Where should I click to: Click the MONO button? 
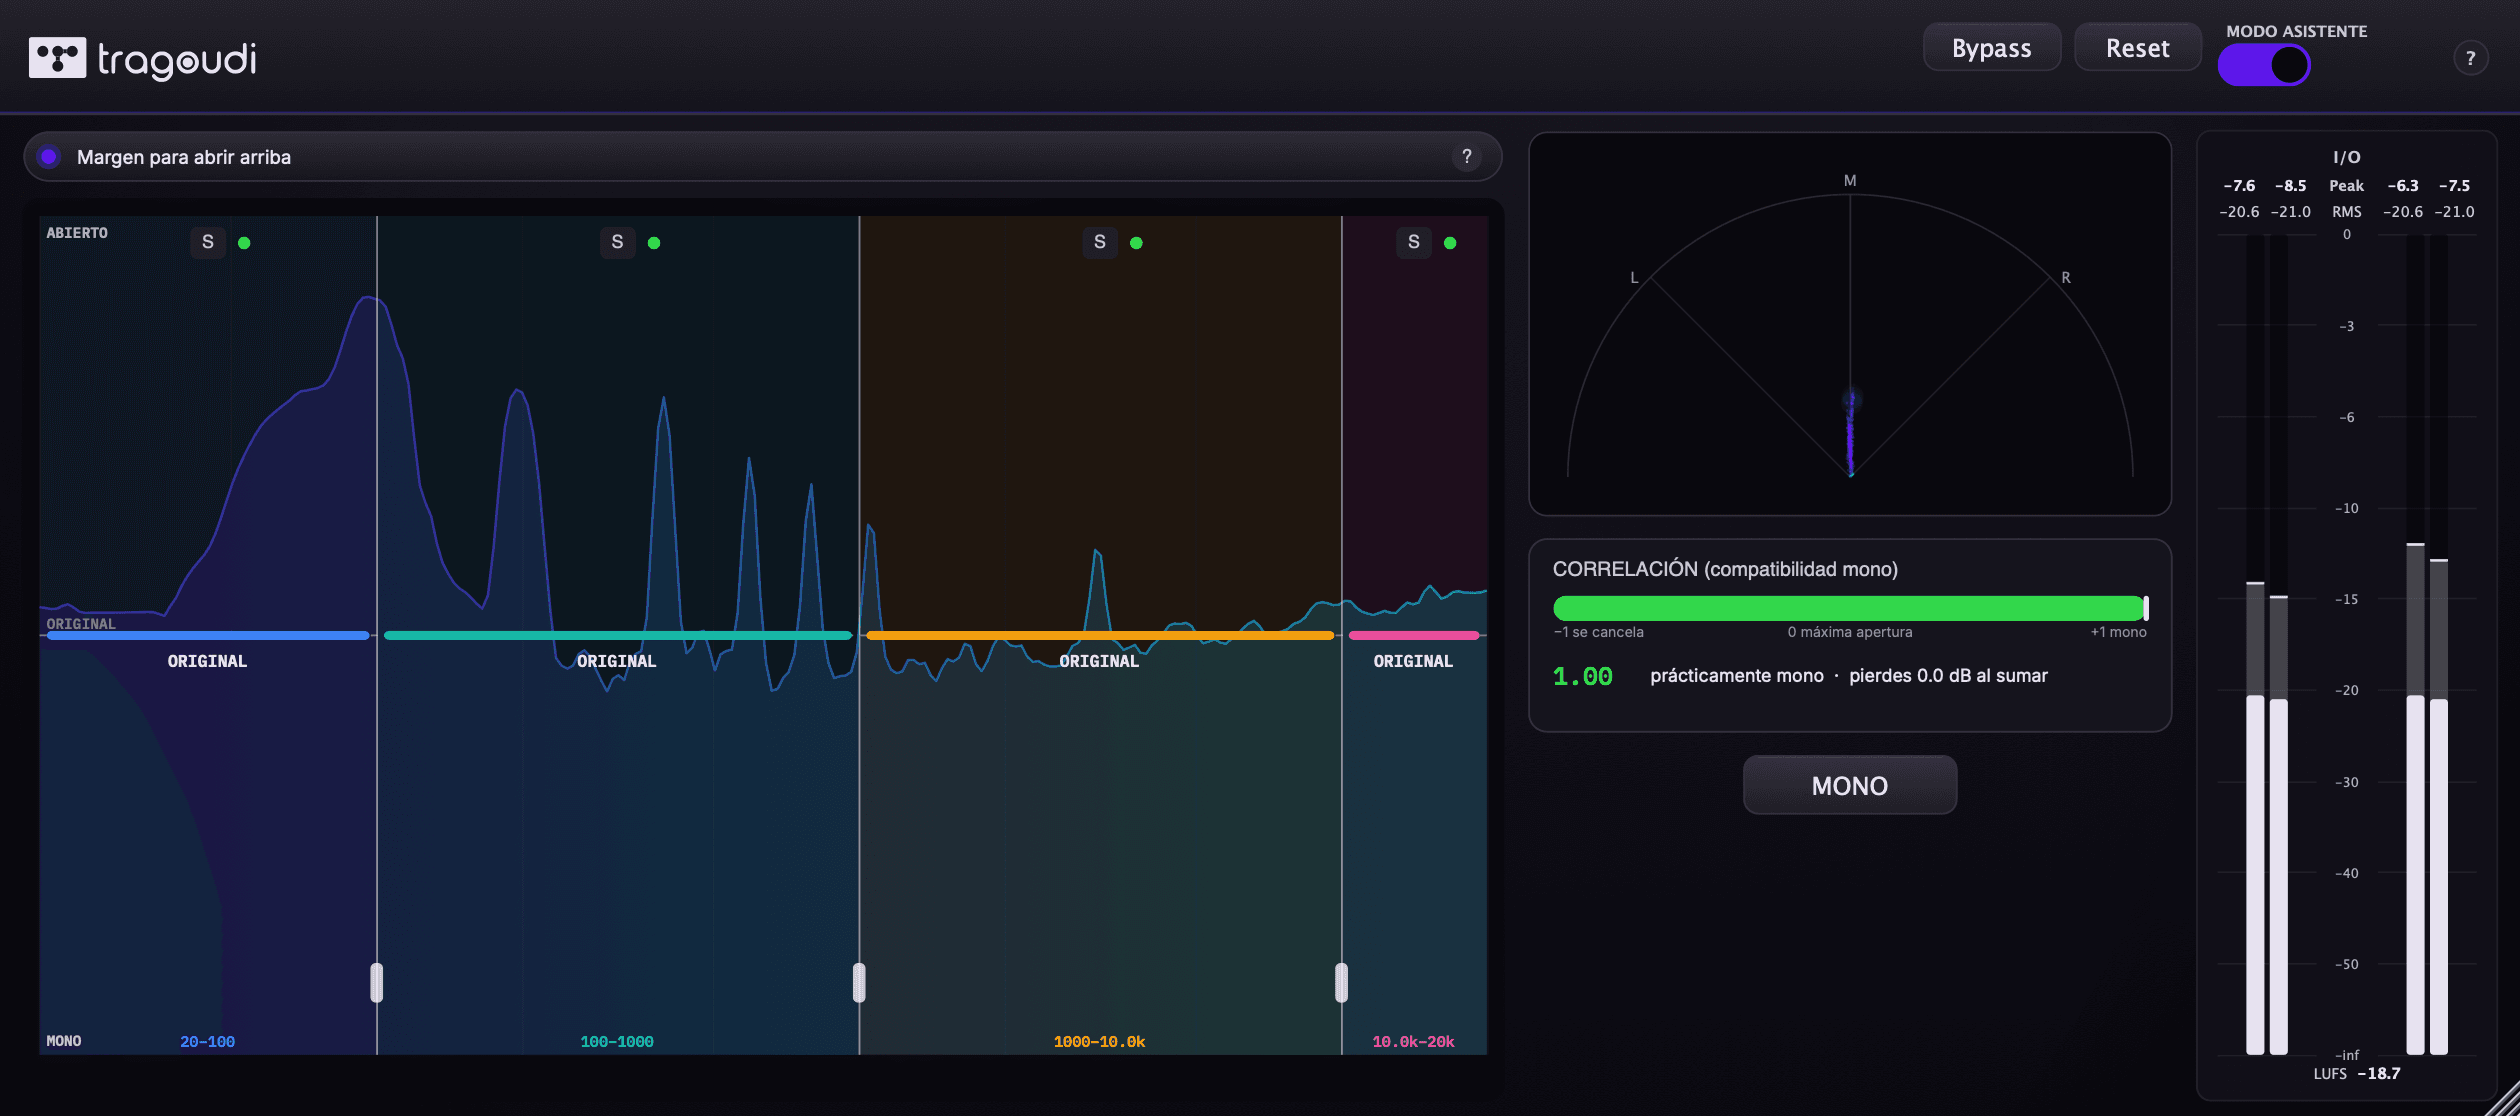pyautogui.click(x=1849, y=786)
